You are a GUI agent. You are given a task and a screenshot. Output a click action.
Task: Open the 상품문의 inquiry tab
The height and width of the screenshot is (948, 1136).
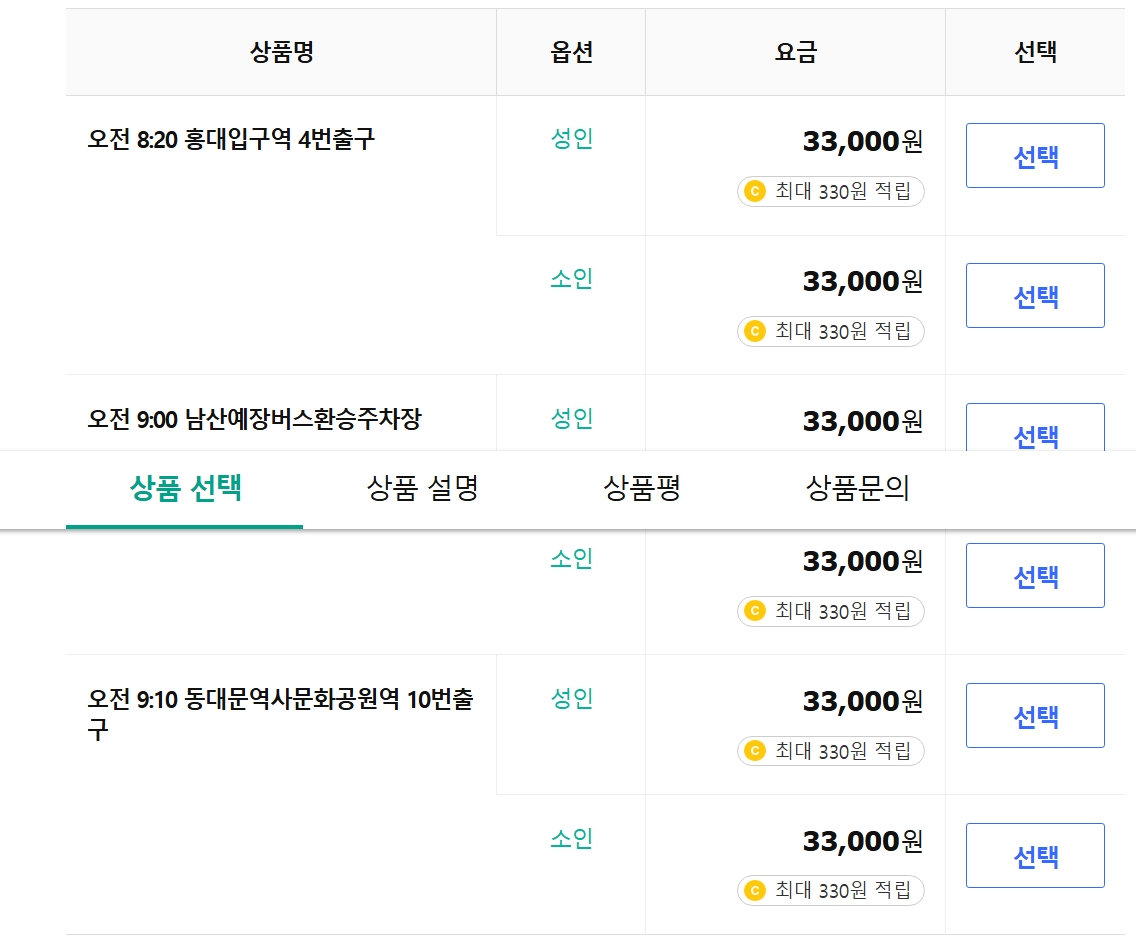[860, 489]
